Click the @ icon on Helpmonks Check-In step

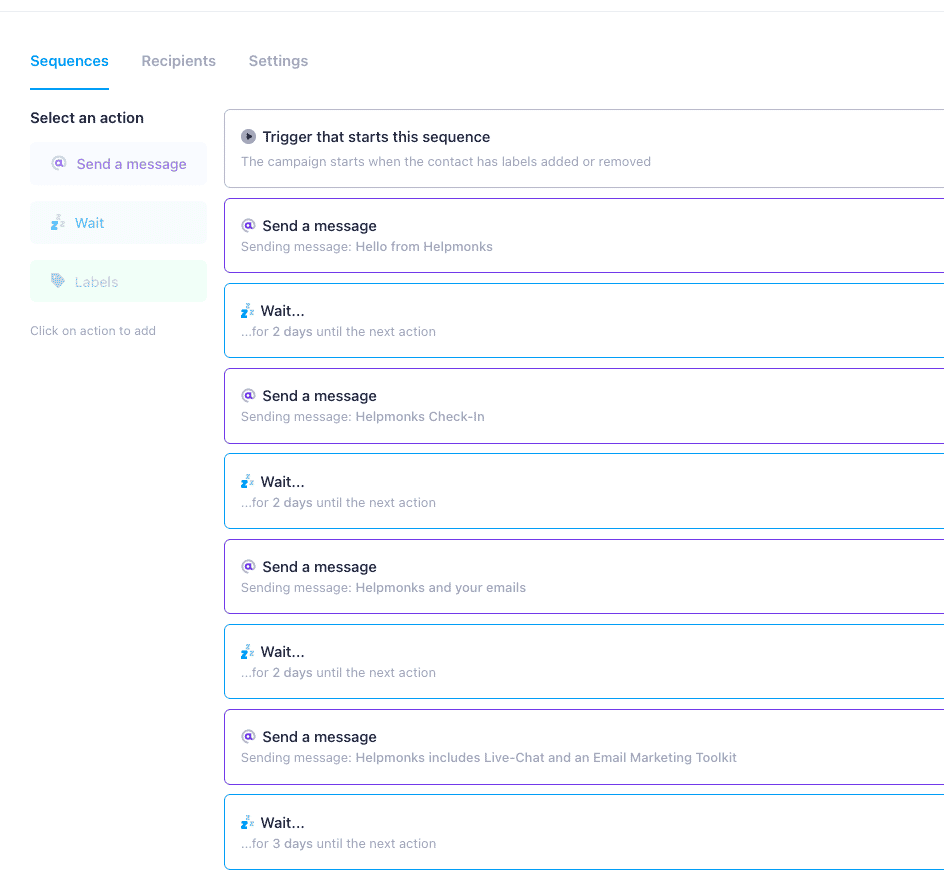click(248, 395)
